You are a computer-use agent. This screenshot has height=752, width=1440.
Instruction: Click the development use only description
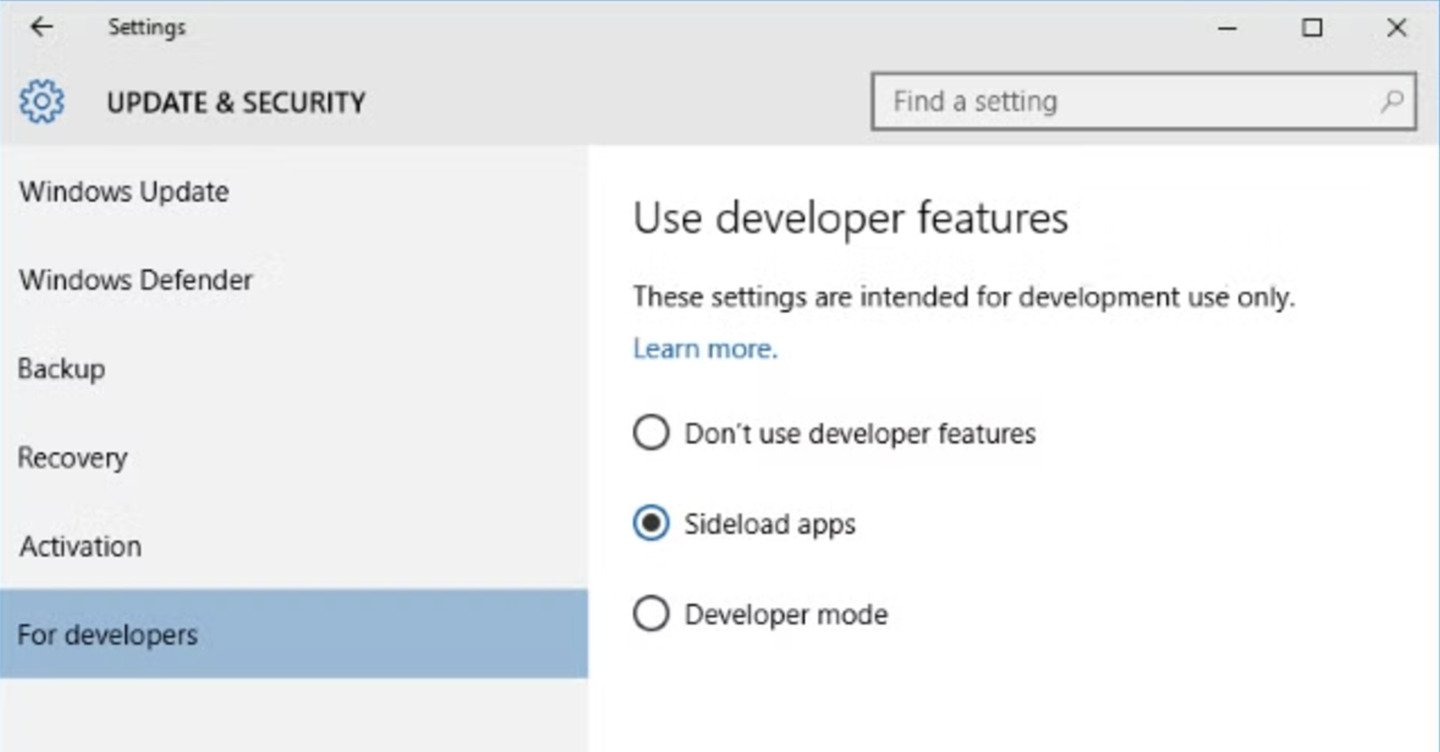click(964, 297)
